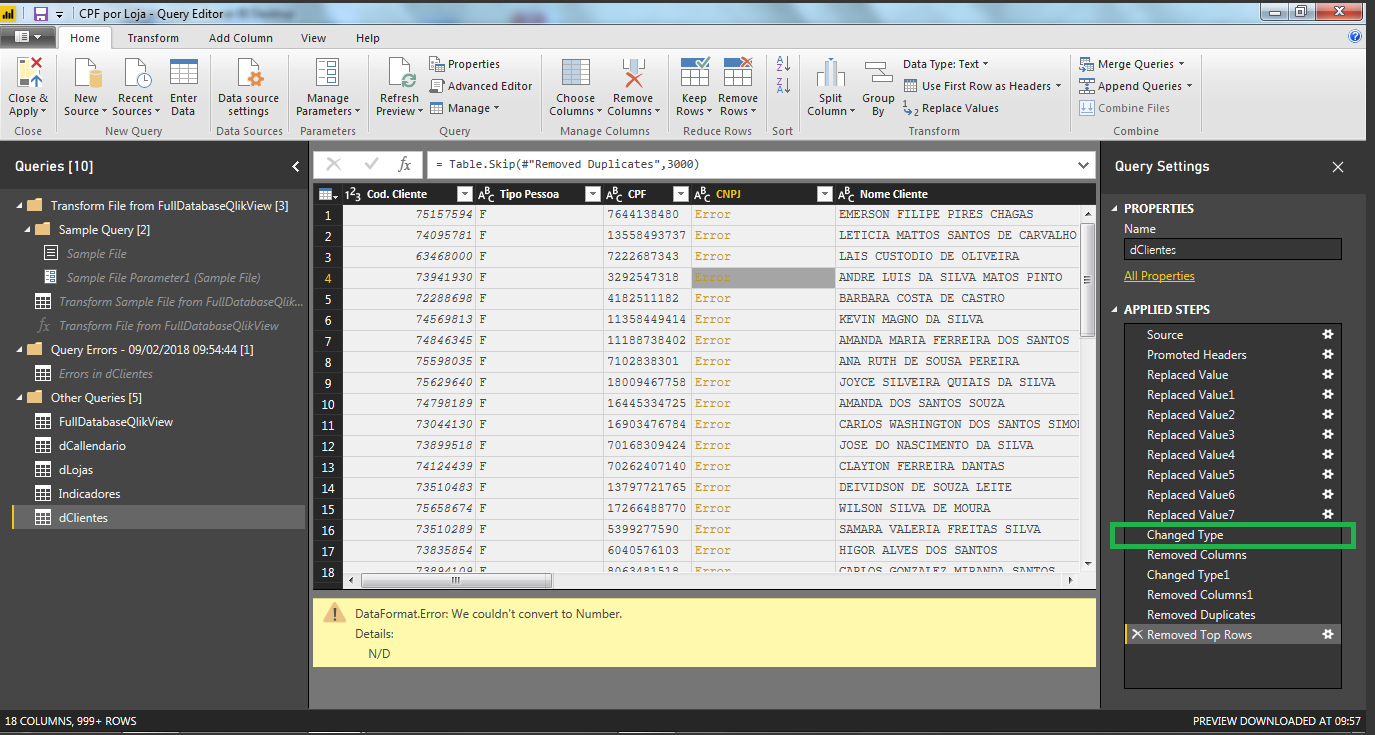The height and width of the screenshot is (735, 1375).
Task: Open Manage query dropdown
Action: (x=465, y=108)
